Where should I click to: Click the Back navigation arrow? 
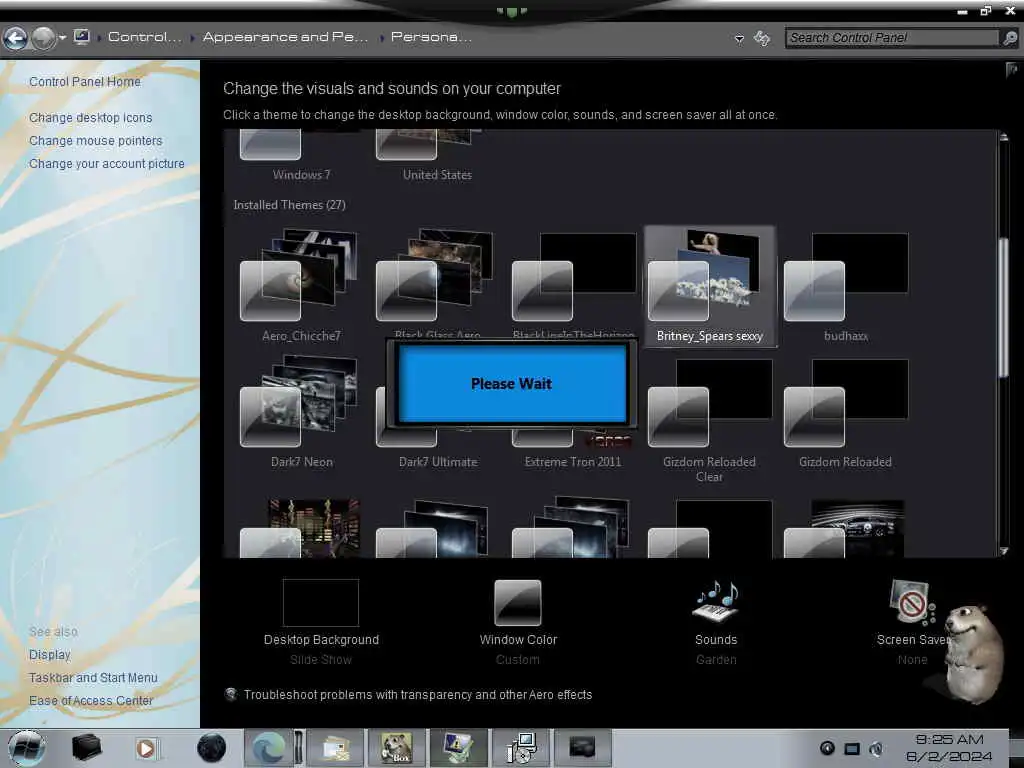click(15, 39)
